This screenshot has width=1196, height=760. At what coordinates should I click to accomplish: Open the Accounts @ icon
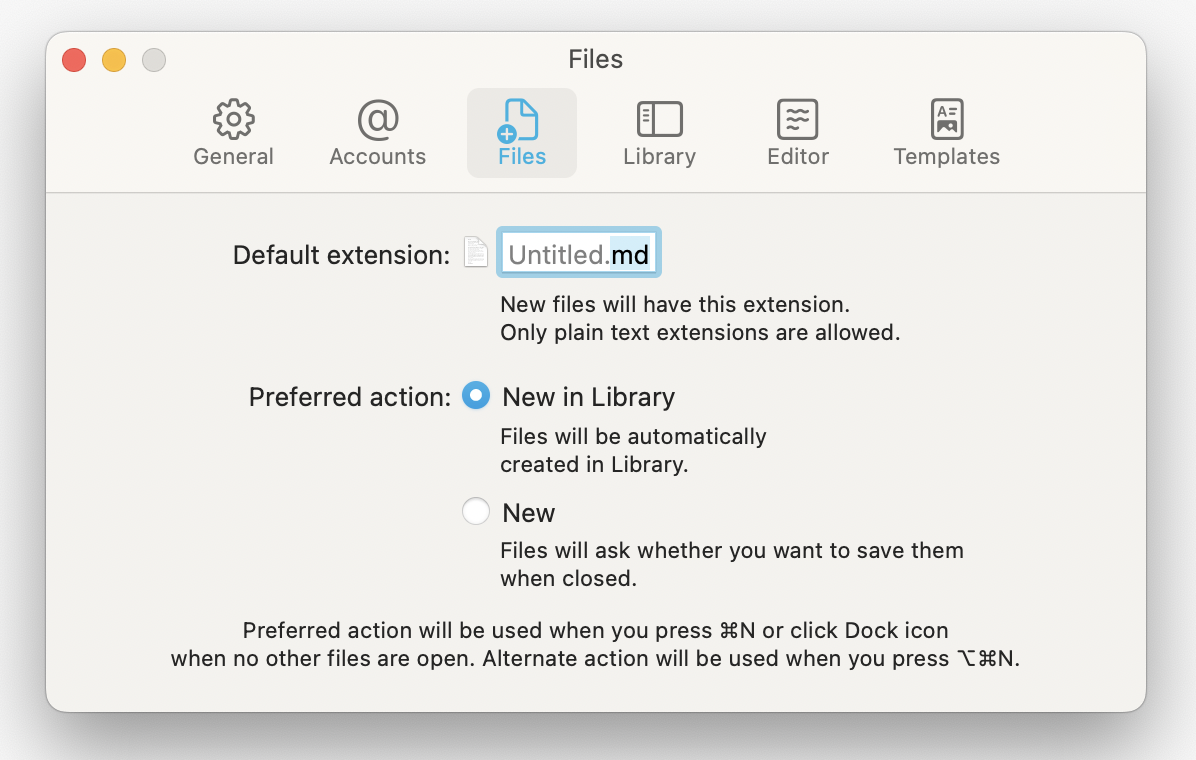coord(378,119)
